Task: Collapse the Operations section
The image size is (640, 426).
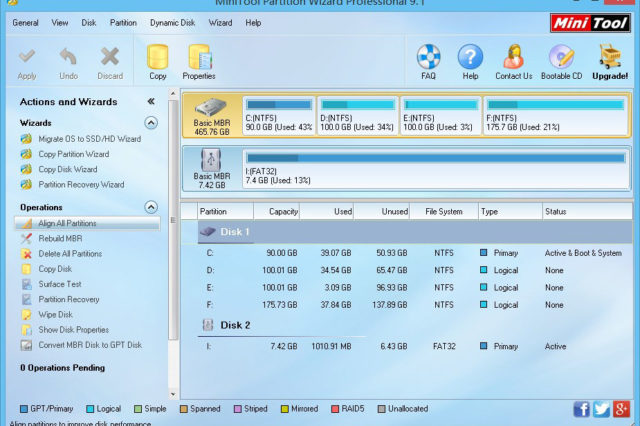Action: click(151, 207)
